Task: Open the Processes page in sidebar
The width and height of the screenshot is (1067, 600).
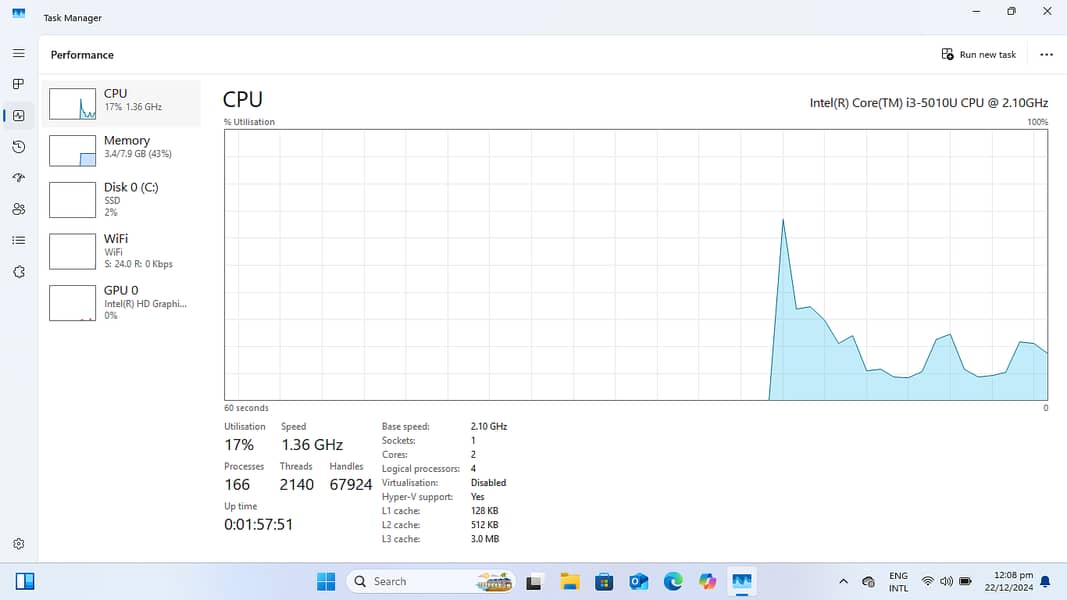Action: [18, 84]
